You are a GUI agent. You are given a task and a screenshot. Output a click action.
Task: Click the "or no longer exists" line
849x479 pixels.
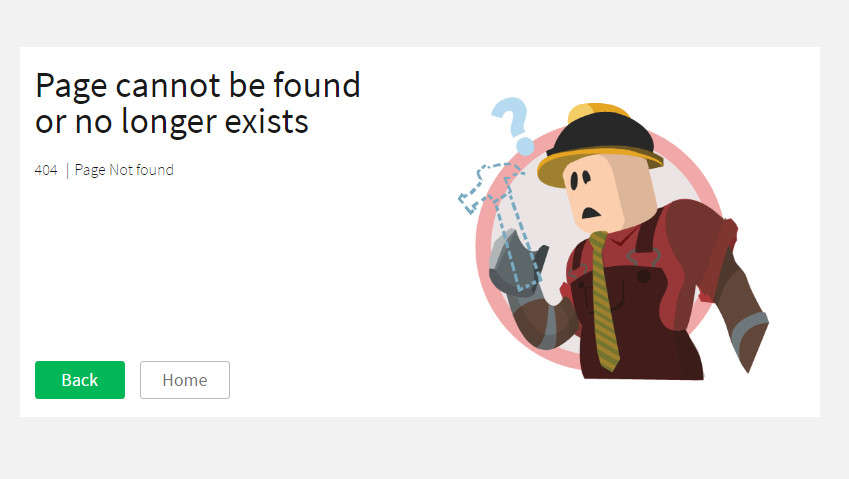pos(172,121)
